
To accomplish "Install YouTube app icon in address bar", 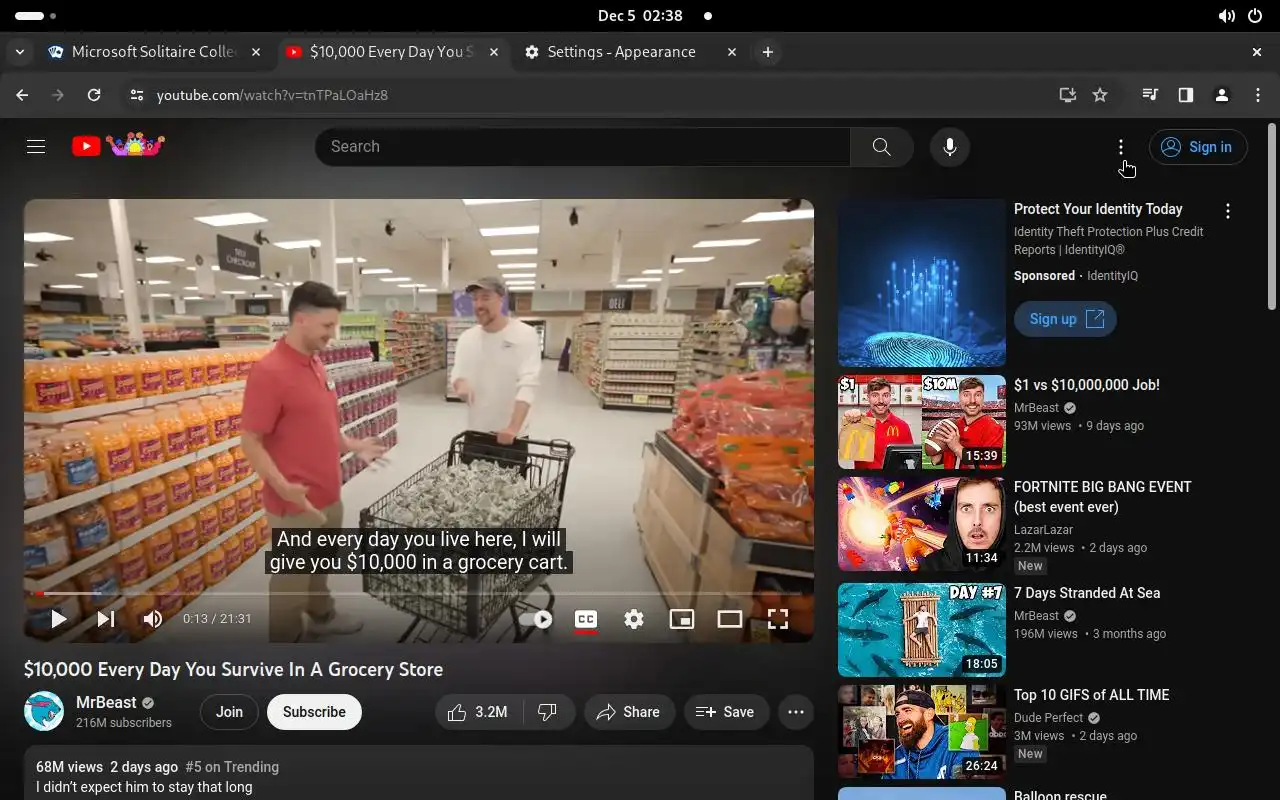I will 1068,95.
